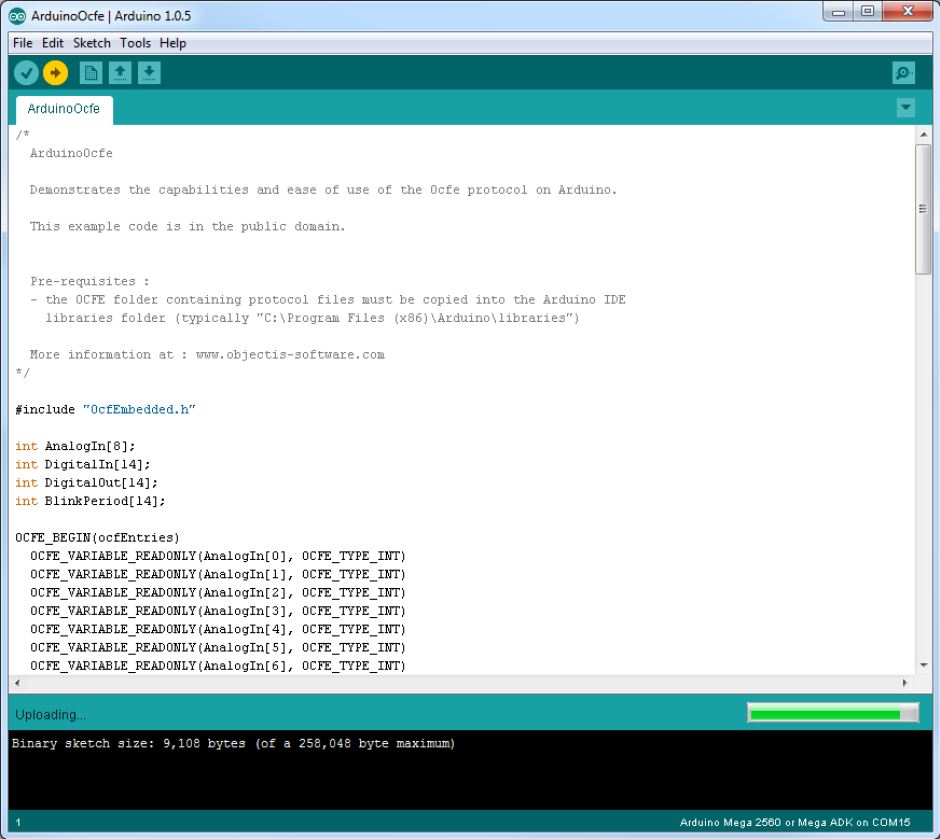The image size is (940, 839).
Task: Click the AnalogIn[3] readonly variable line
Action: pos(218,611)
